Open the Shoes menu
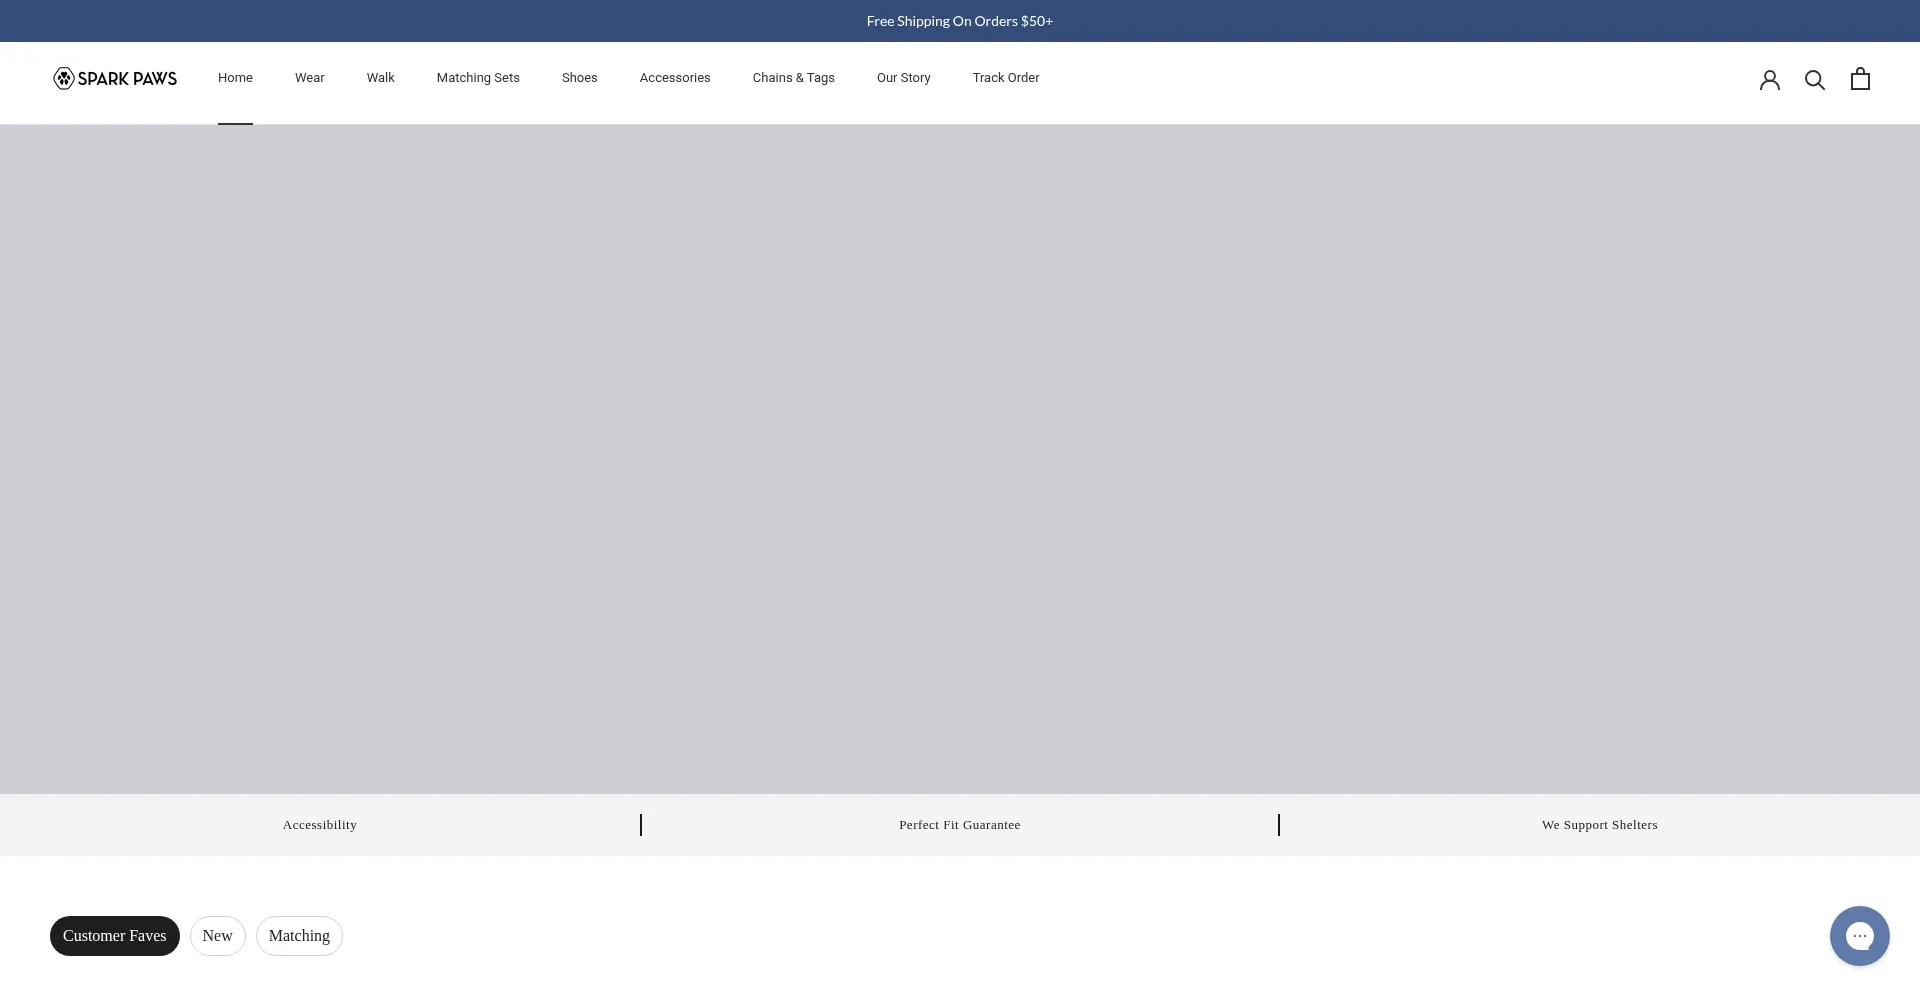1920x993 pixels. (x=579, y=78)
